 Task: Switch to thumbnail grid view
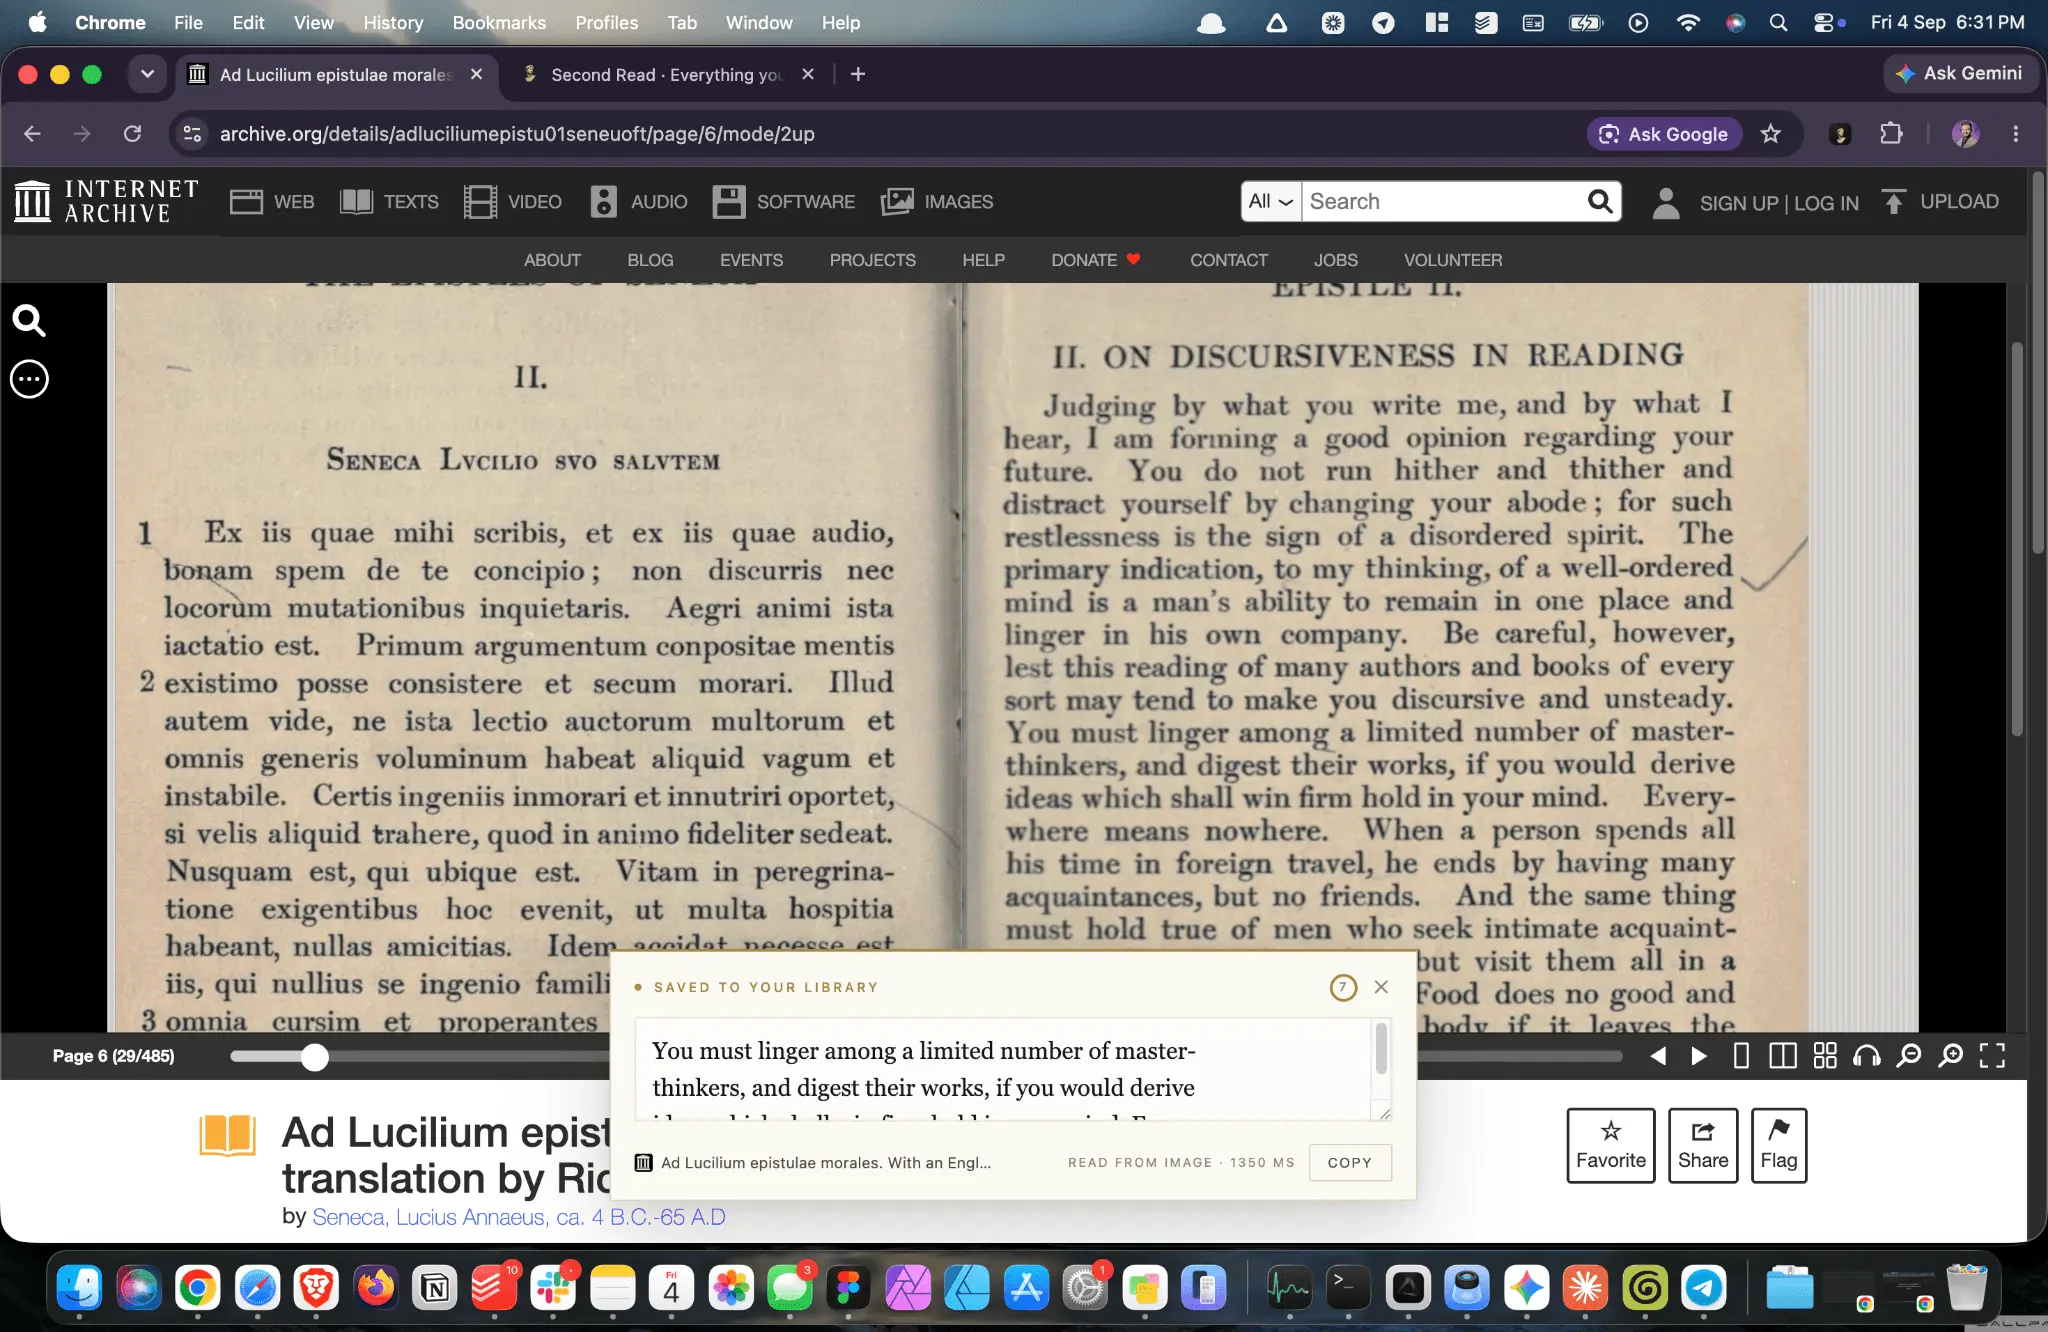1825,1056
